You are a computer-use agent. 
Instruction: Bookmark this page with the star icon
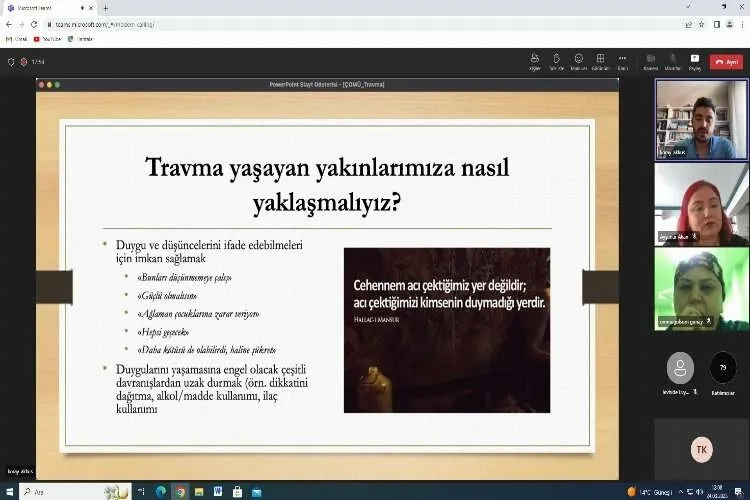pyautogui.click(x=702, y=24)
